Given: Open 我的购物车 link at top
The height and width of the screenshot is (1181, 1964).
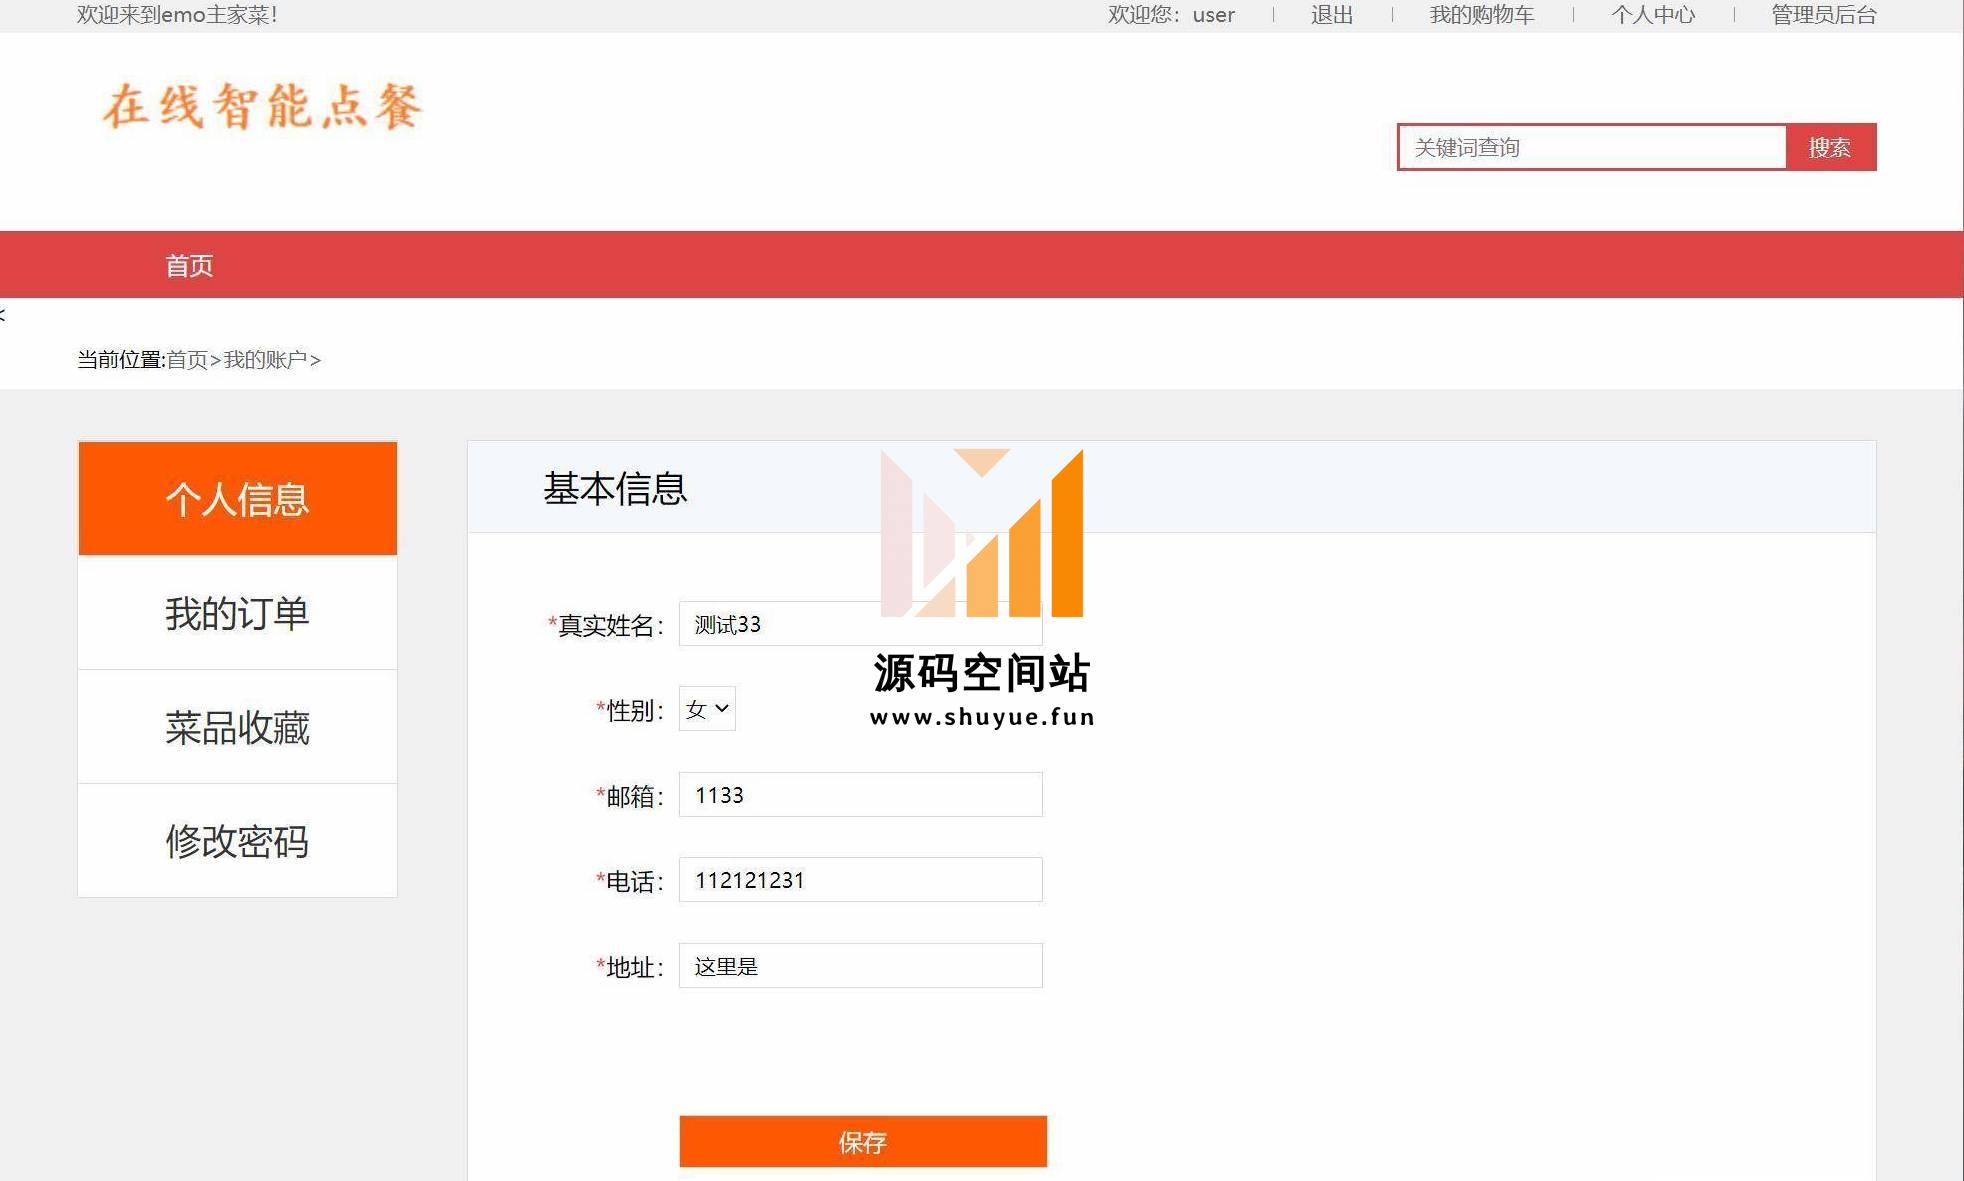Looking at the screenshot, I should point(1481,15).
